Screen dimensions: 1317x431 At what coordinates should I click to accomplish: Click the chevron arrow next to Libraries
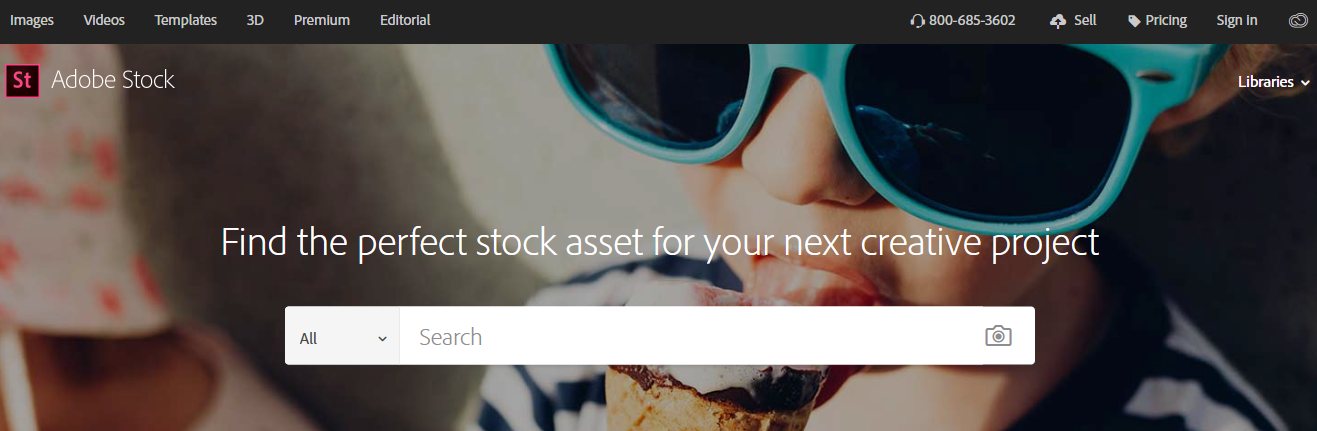tap(1305, 83)
